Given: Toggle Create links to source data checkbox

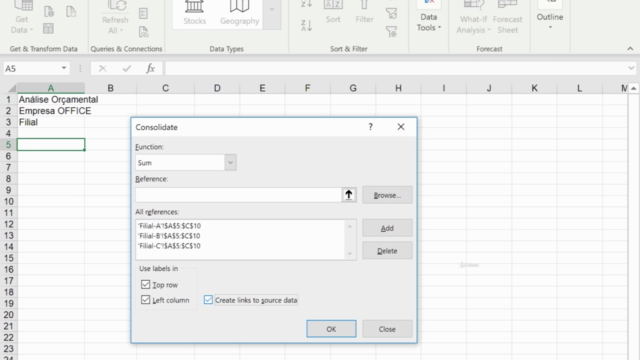Looking at the screenshot, I should click(208, 300).
